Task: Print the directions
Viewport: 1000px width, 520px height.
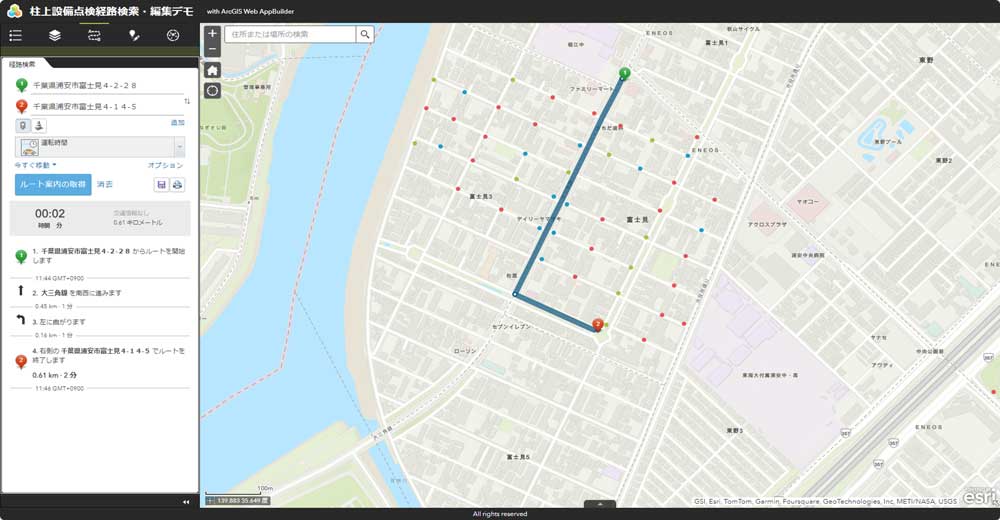Action: pyautogui.click(x=177, y=184)
